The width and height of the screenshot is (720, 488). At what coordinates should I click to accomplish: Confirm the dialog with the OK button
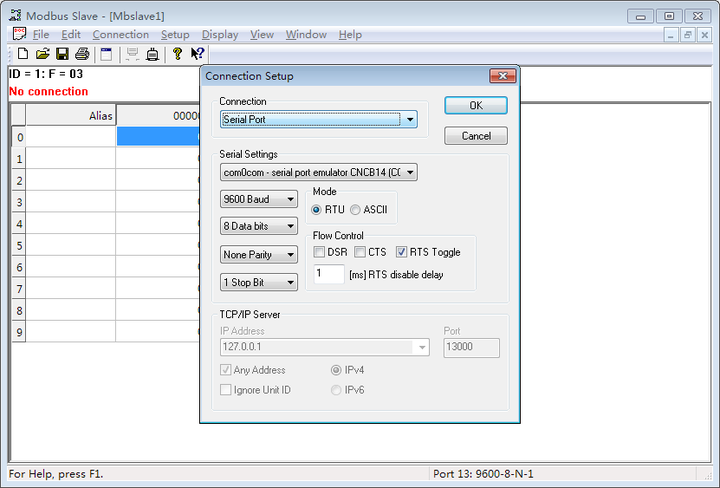tap(476, 106)
